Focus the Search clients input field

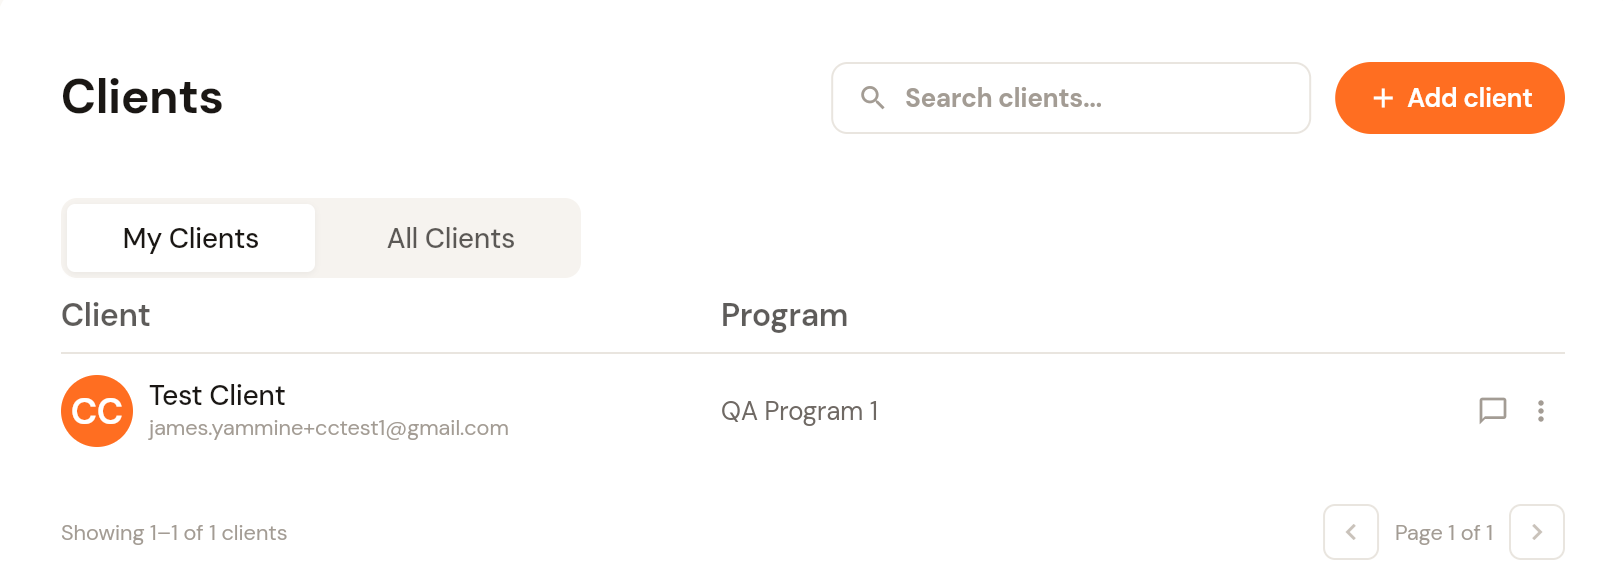[1071, 98]
